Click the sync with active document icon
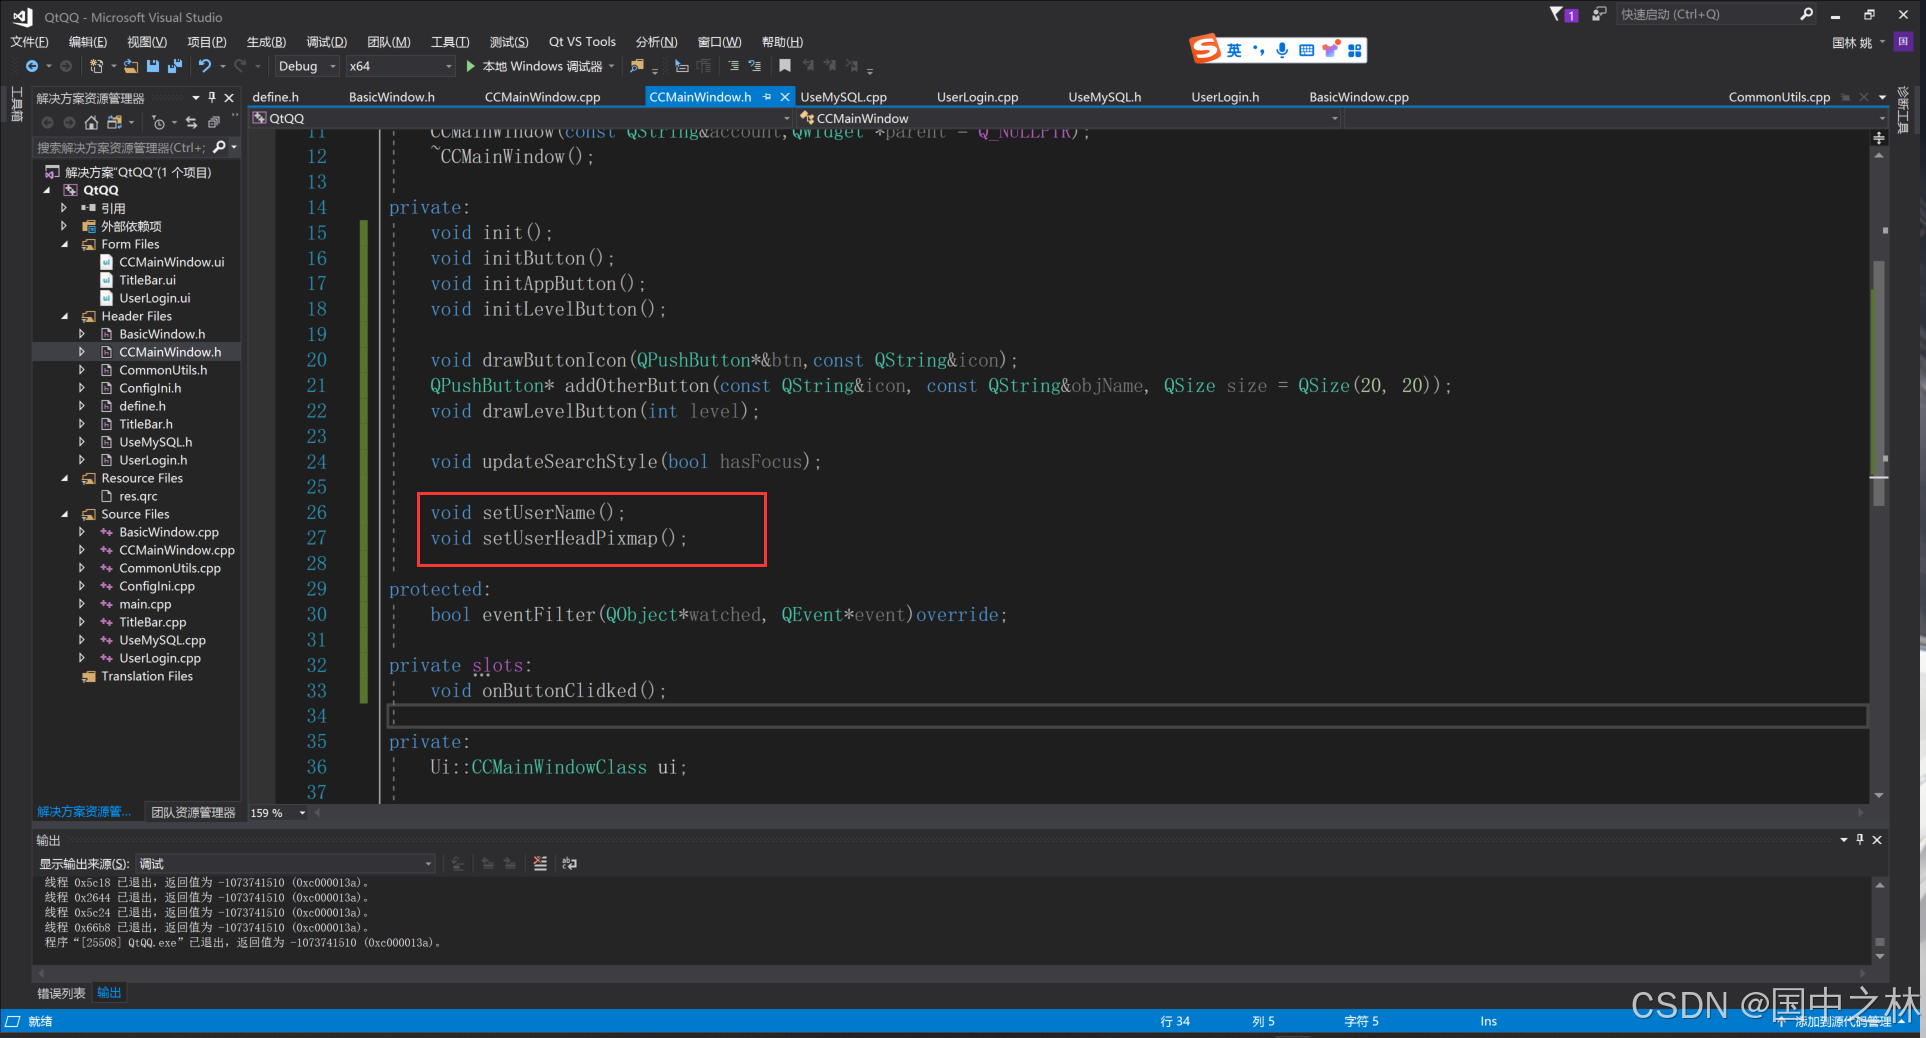1926x1038 pixels. point(191,122)
